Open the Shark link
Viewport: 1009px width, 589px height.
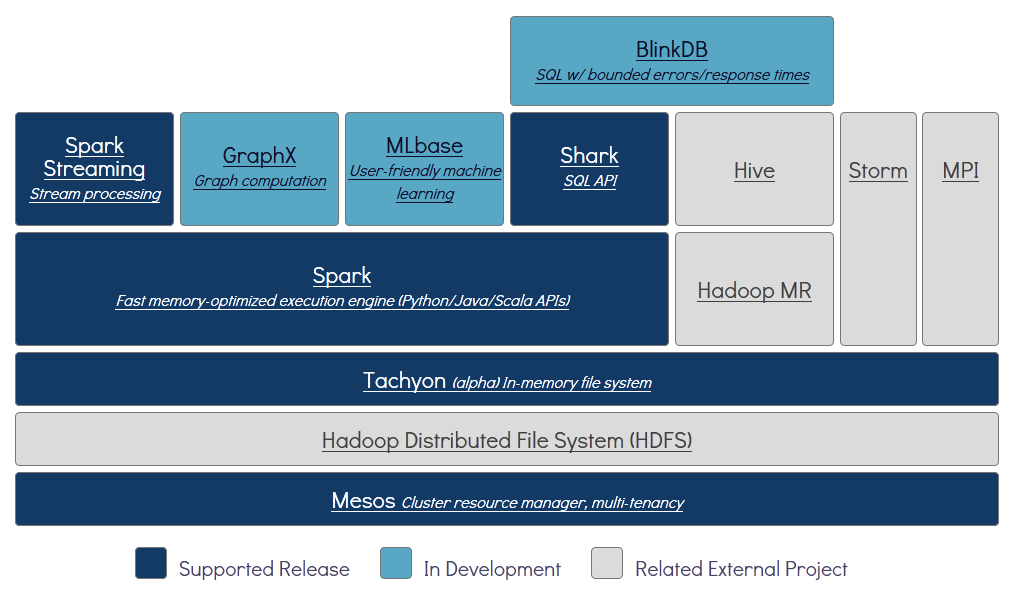[589, 156]
